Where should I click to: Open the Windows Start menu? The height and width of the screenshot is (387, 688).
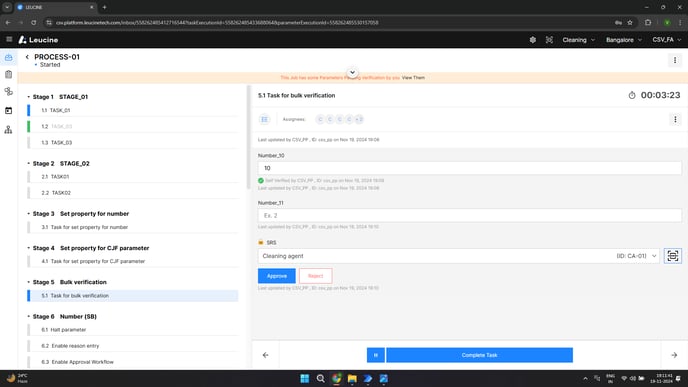pos(305,379)
